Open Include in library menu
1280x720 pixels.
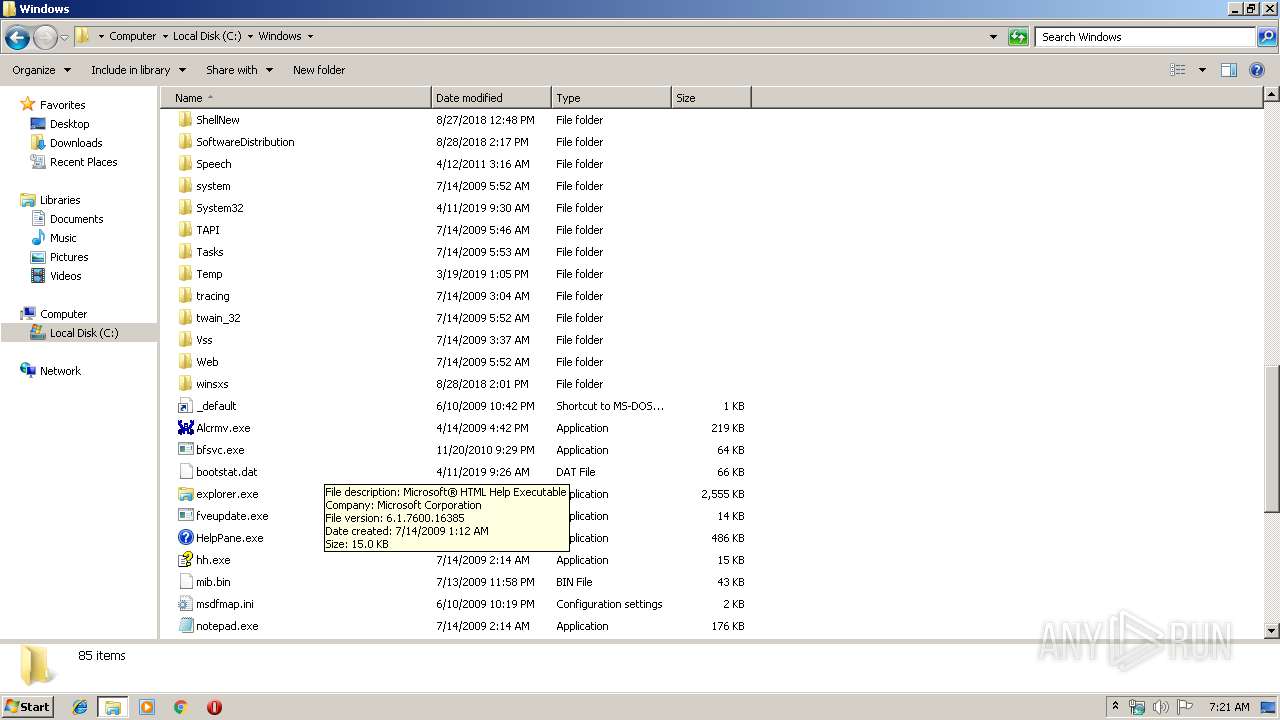(x=138, y=70)
